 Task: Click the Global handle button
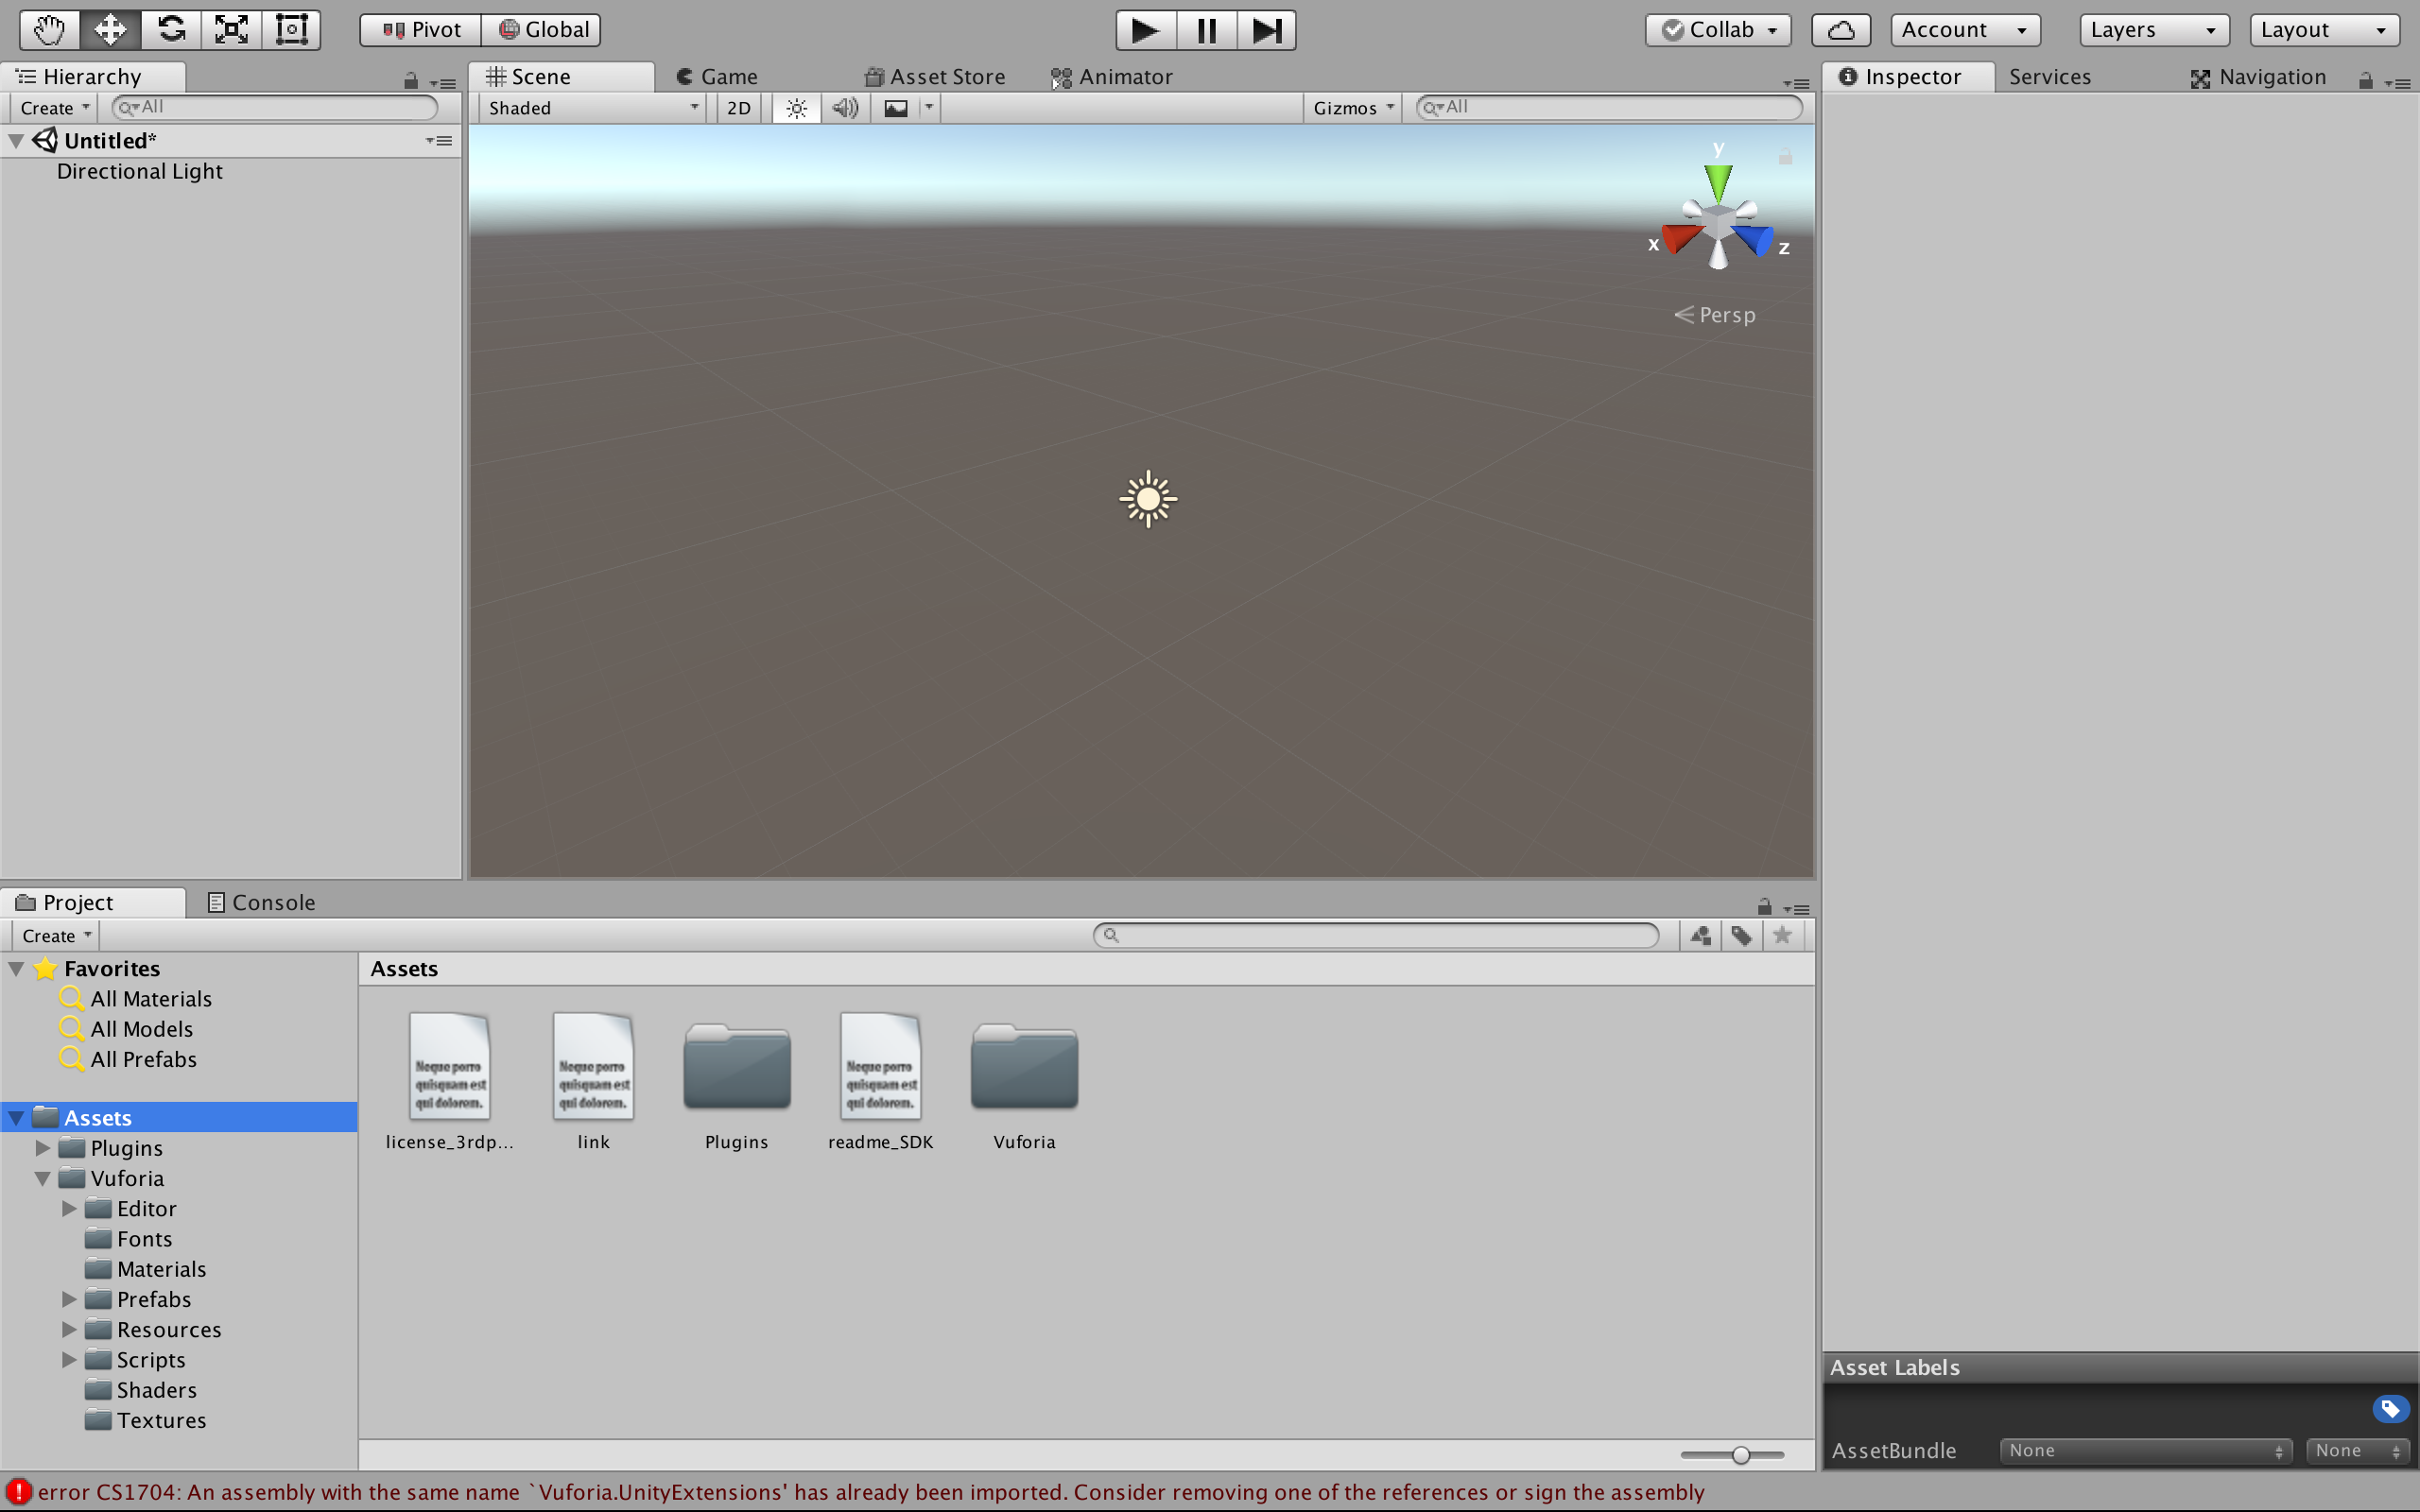pyautogui.click(x=543, y=30)
